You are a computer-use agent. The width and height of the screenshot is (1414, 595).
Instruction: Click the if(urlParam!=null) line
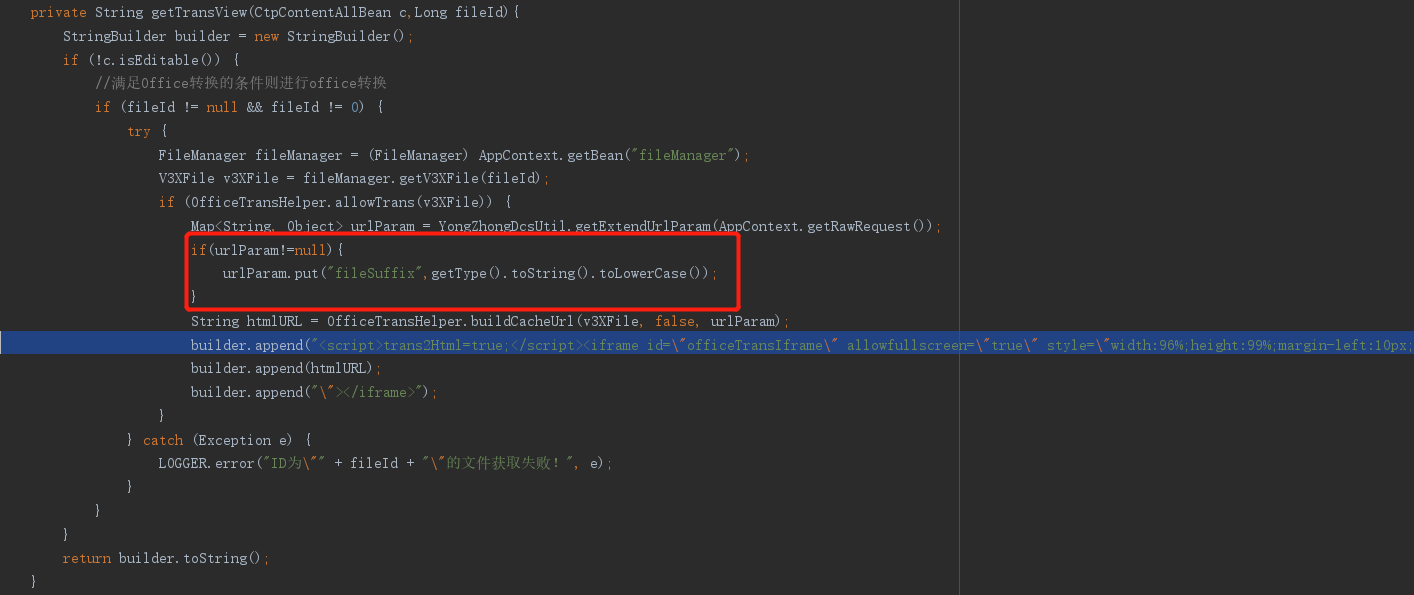267,250
